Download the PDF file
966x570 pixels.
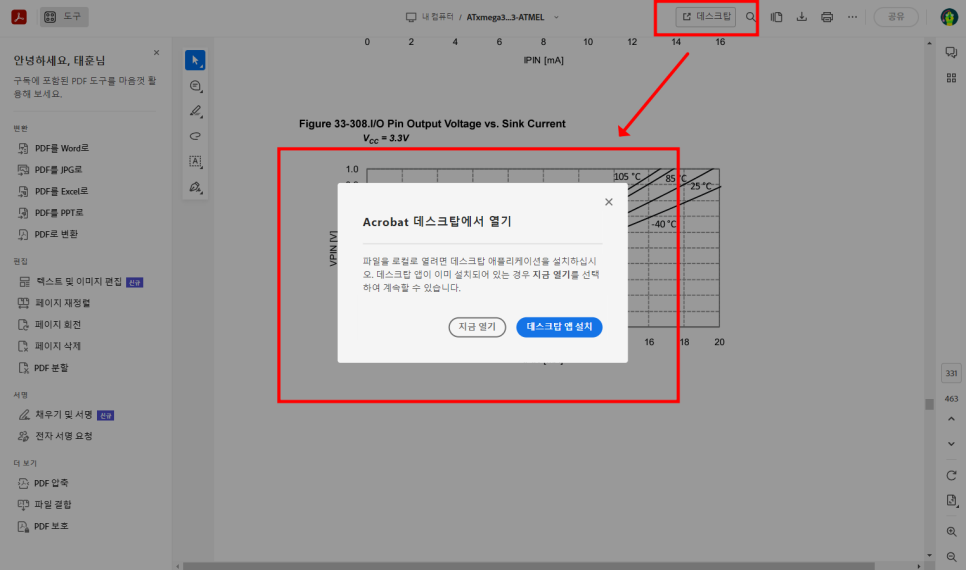[x=802, y=17]
